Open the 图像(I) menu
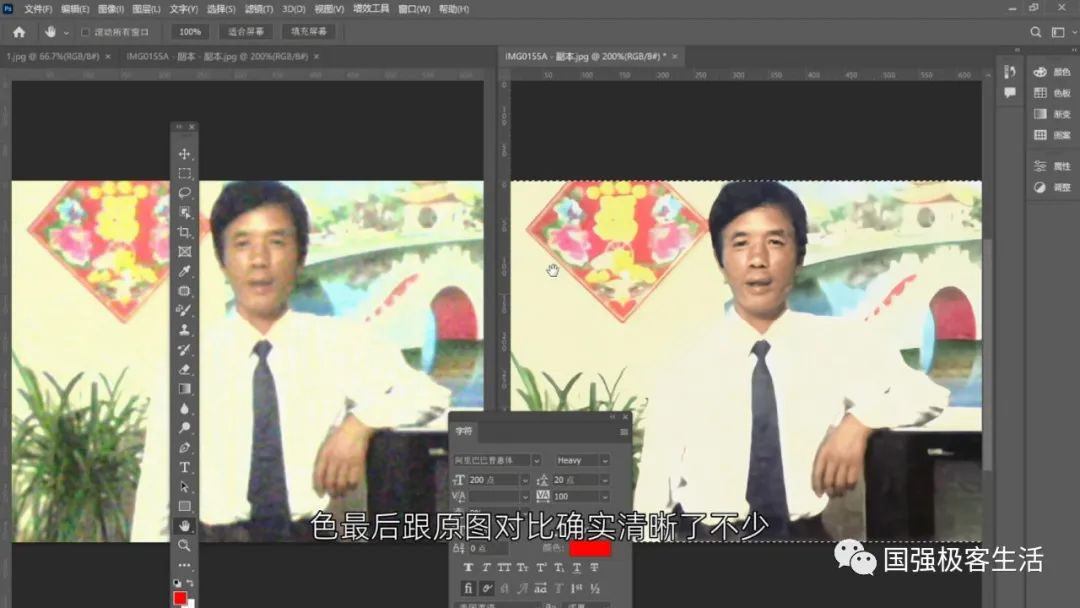This screenshot has width=1080, height=608. [111, 9]
